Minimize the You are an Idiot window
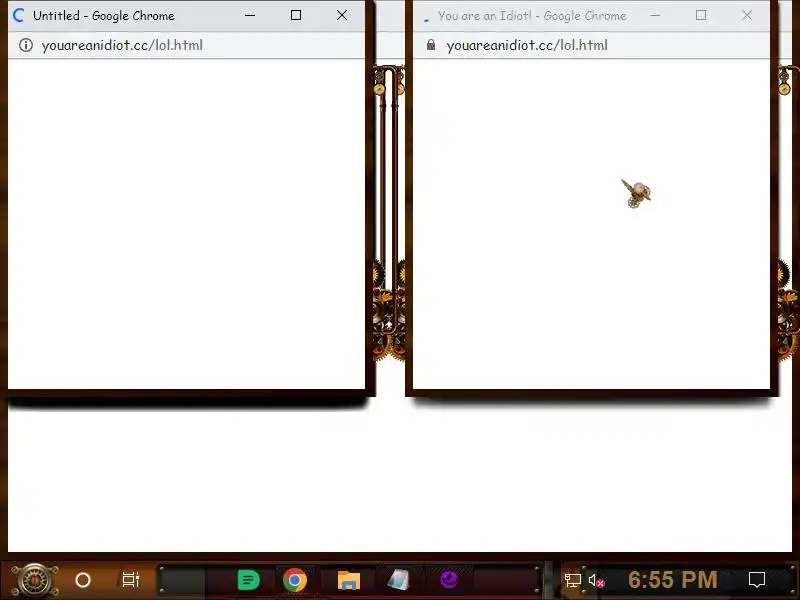This screenshot has width=800, height=600. (x=655, y=15)
